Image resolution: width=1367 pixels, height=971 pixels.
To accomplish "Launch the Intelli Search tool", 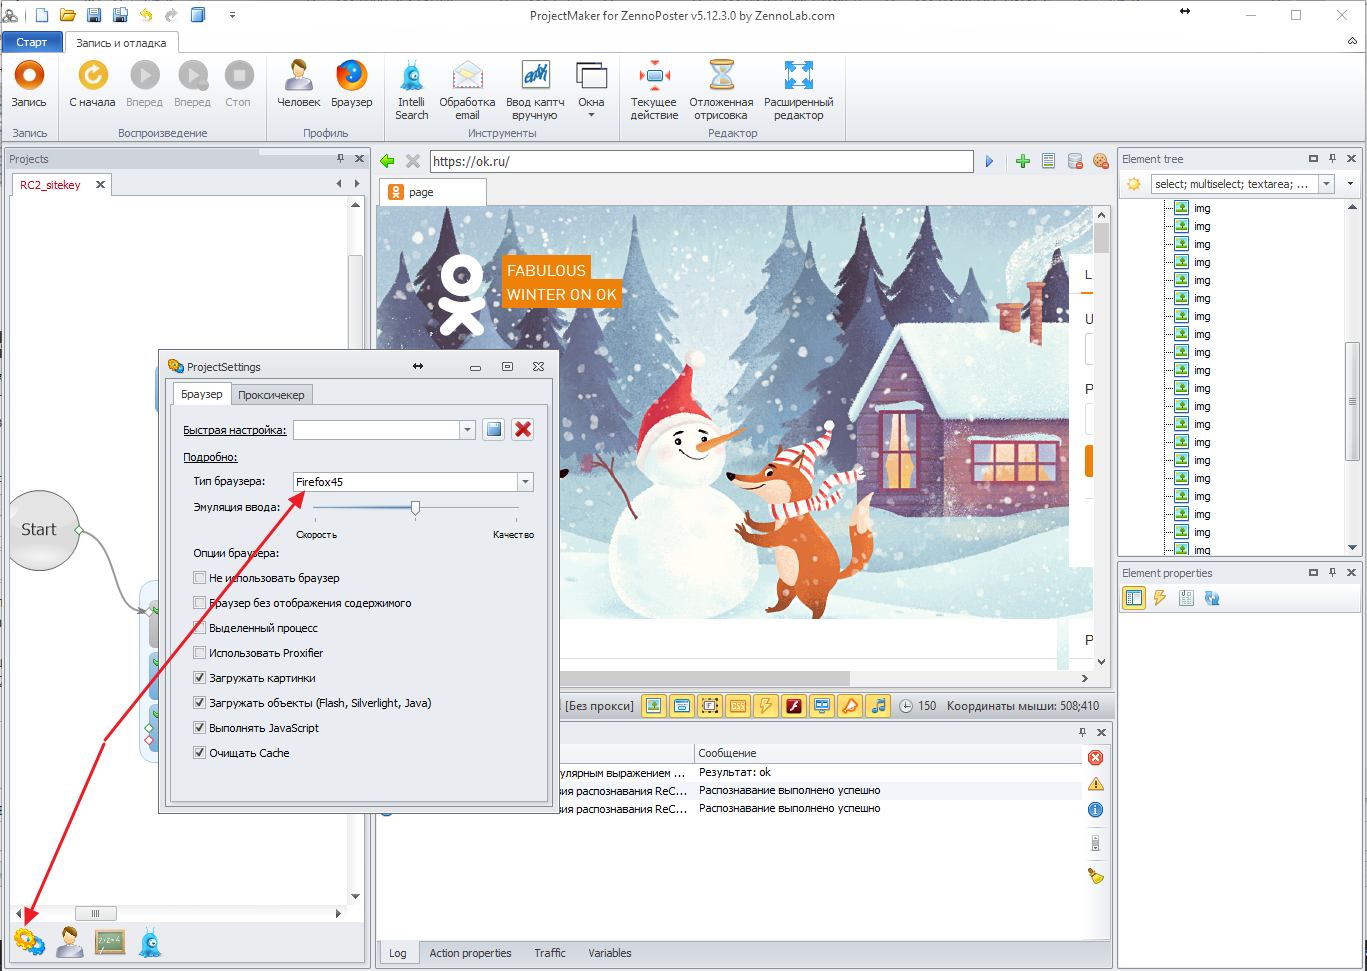I will coord(411,90).
